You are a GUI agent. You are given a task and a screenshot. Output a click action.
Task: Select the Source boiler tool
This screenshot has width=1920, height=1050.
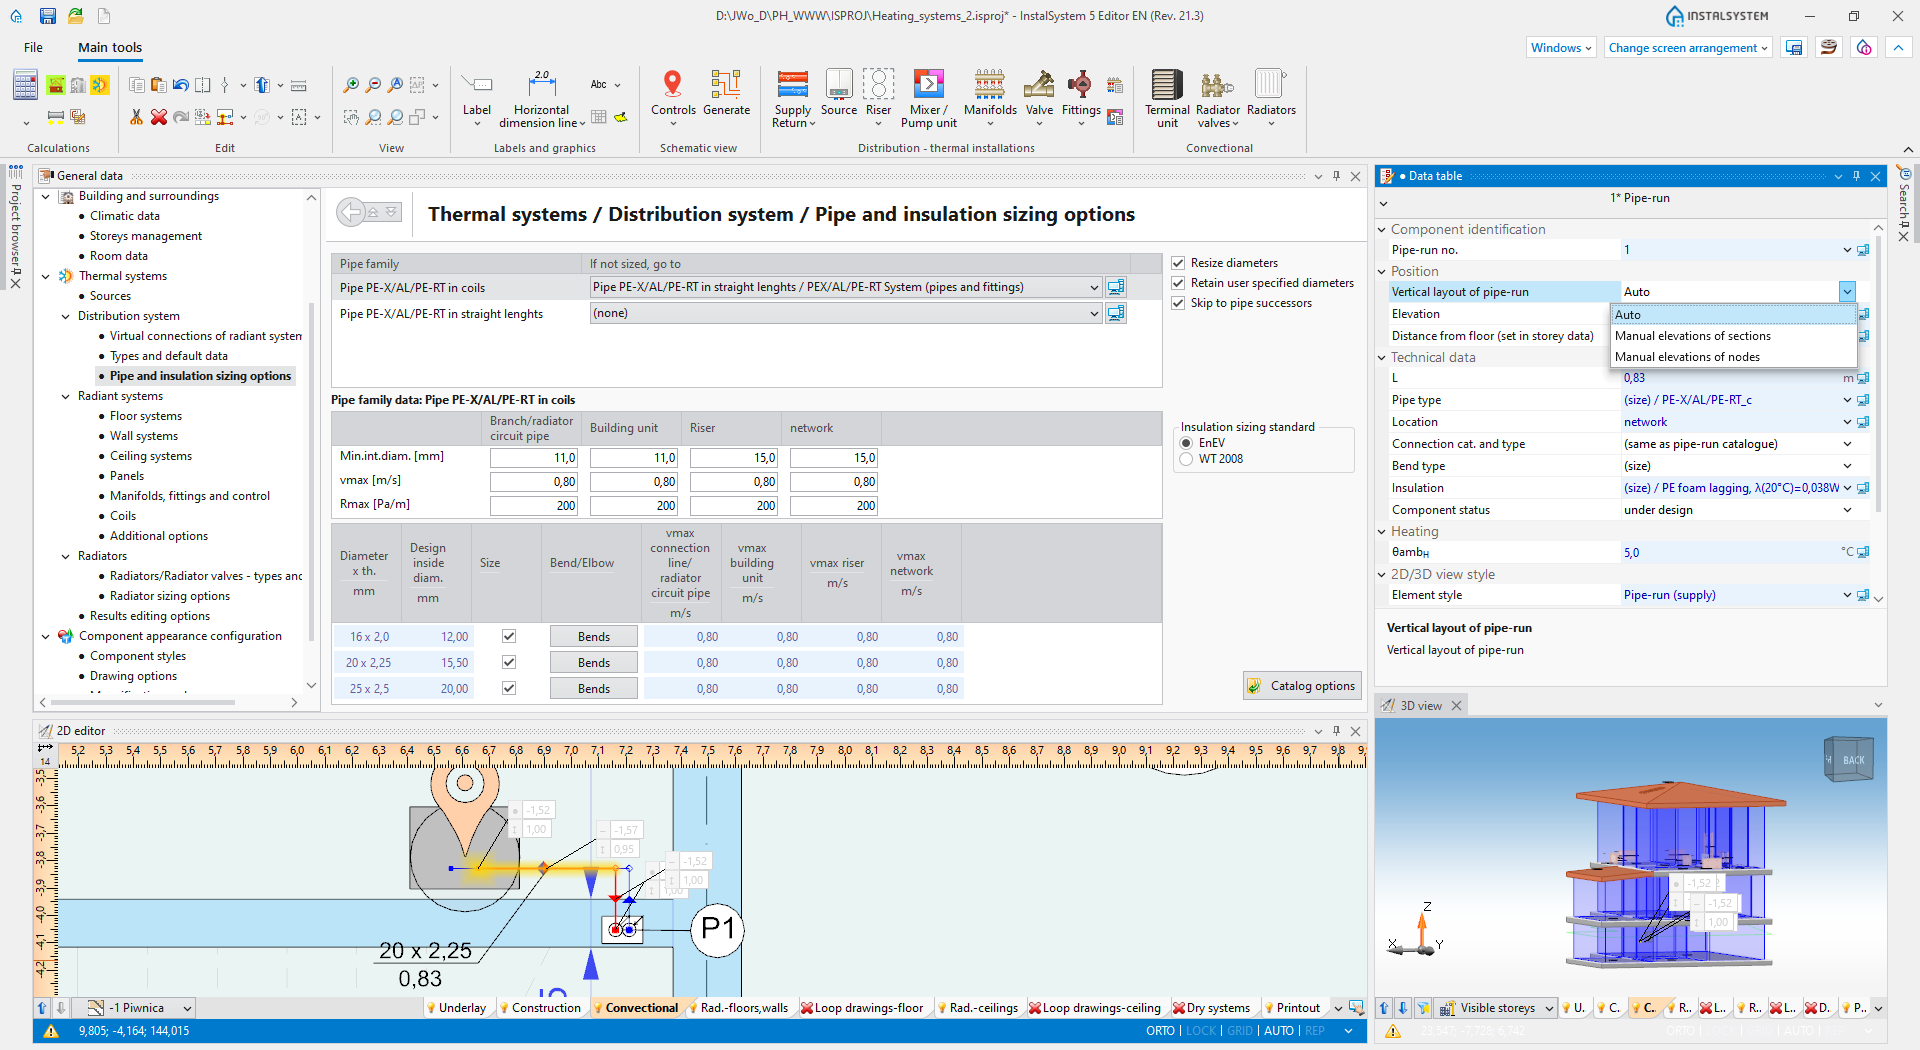(839, 92)
